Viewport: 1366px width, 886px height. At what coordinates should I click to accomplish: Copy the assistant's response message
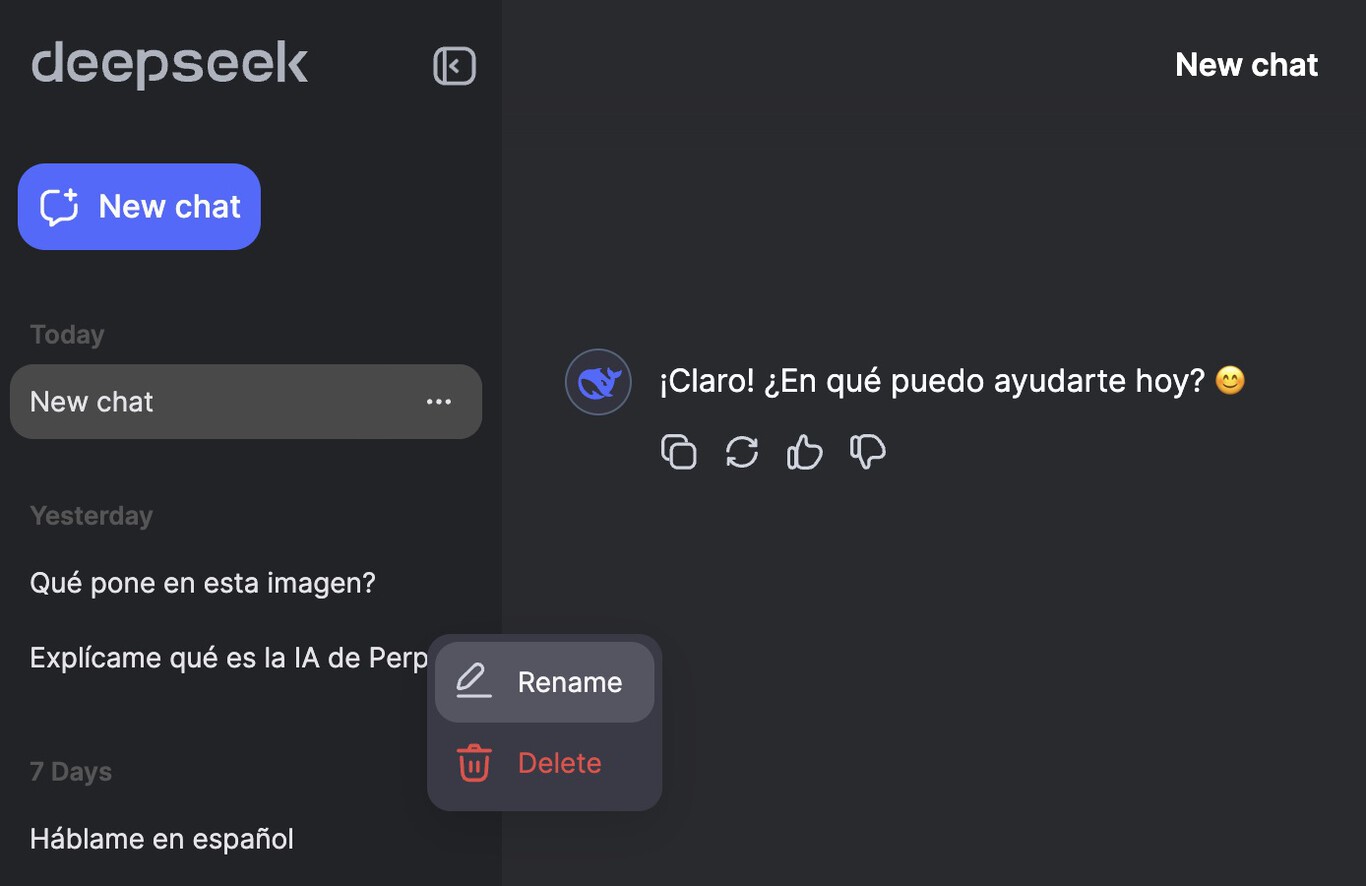679,452
